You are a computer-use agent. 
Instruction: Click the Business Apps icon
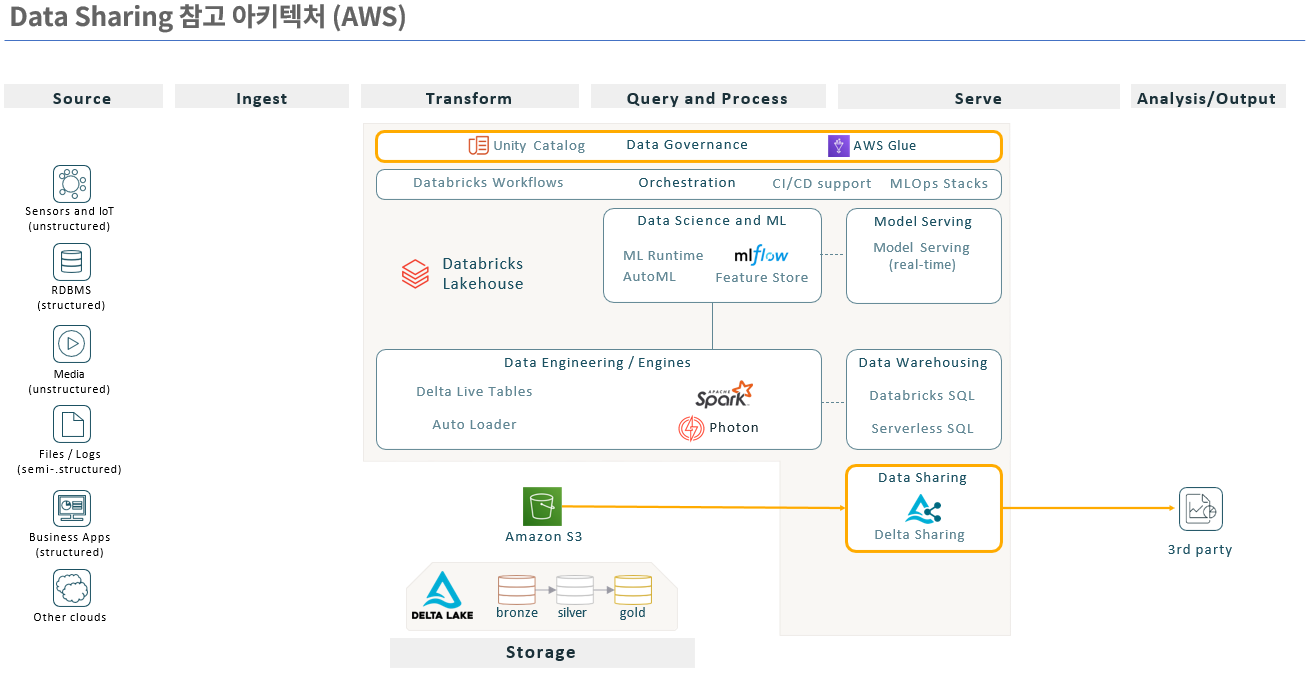[72, 508]
